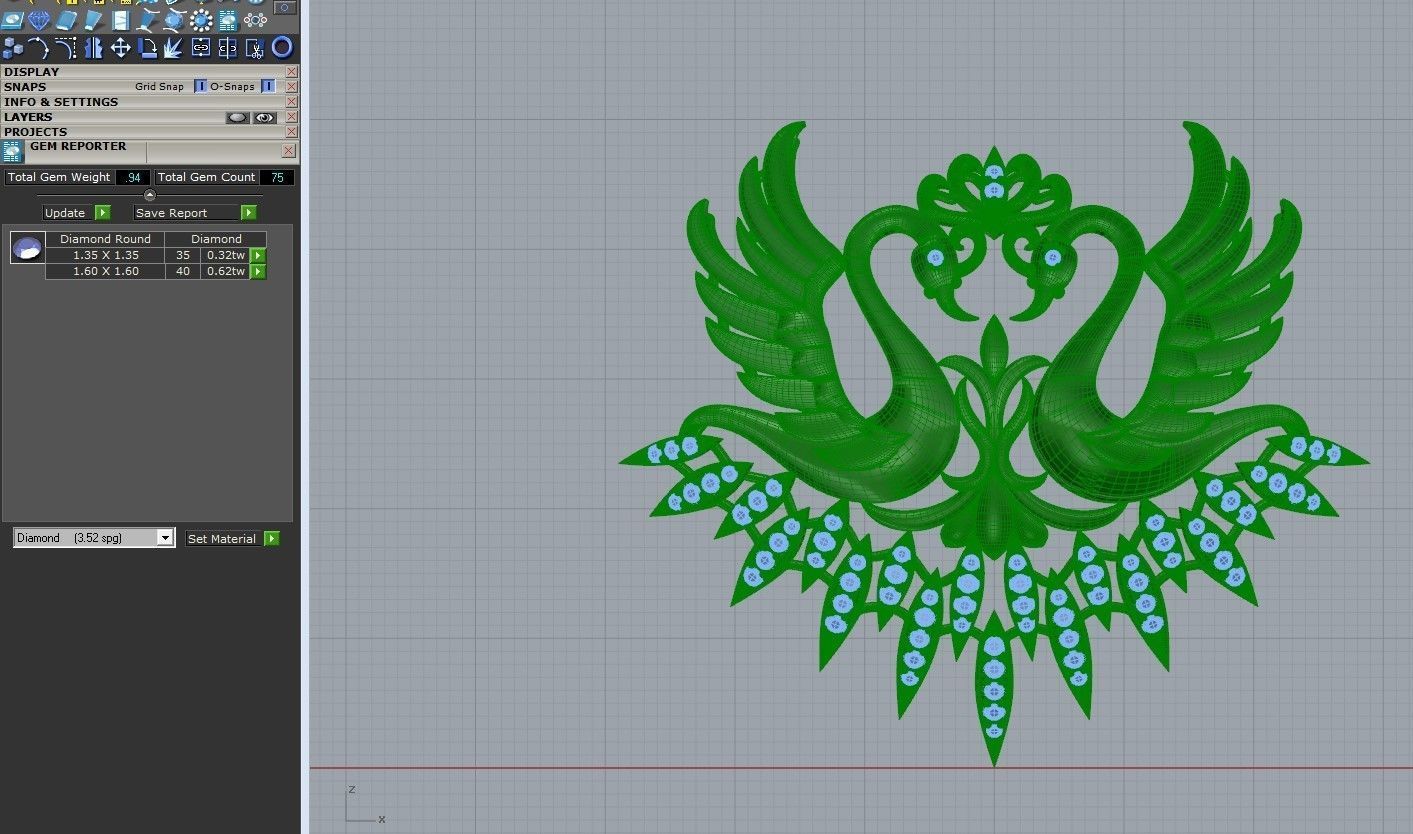The image size is (1413, 834).
Task: Toggle the eye visibility in LAYERS header
Action: tap(264, 117)
